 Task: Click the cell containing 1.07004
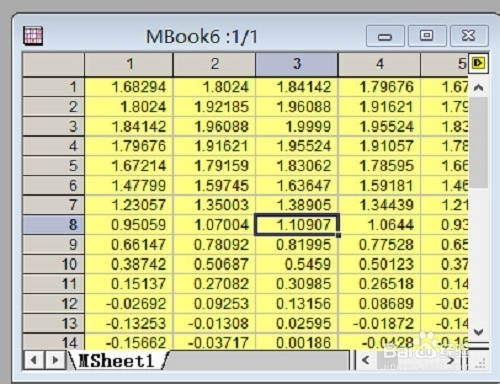[x=214, y=225]
